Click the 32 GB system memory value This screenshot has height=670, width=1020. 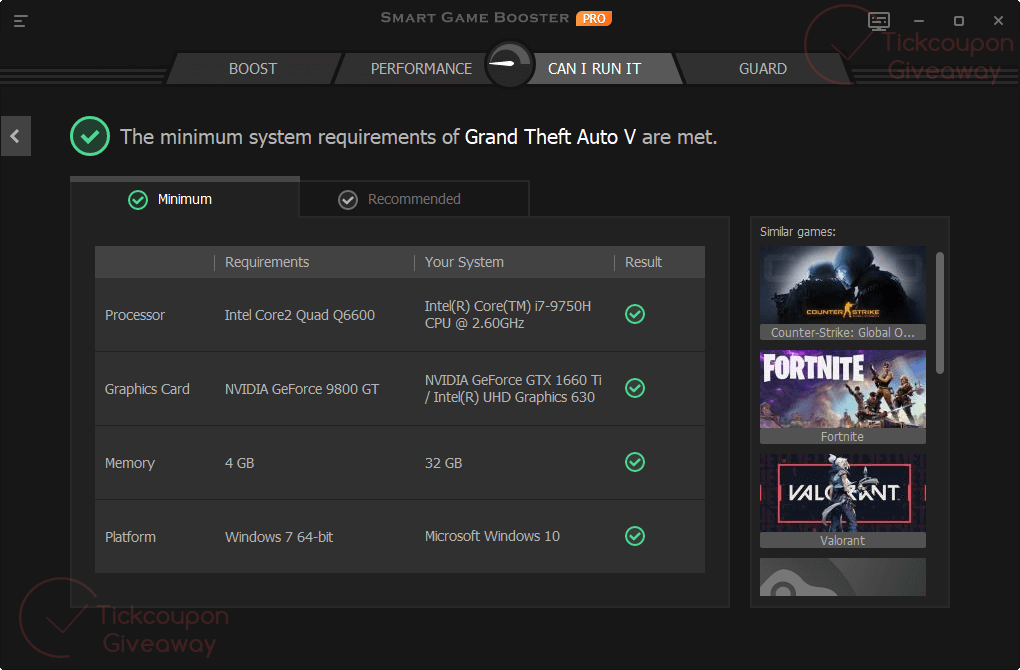tap(443, 463)
